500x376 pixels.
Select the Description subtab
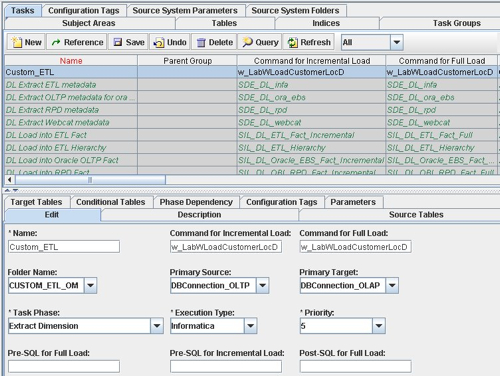(199, 215)
